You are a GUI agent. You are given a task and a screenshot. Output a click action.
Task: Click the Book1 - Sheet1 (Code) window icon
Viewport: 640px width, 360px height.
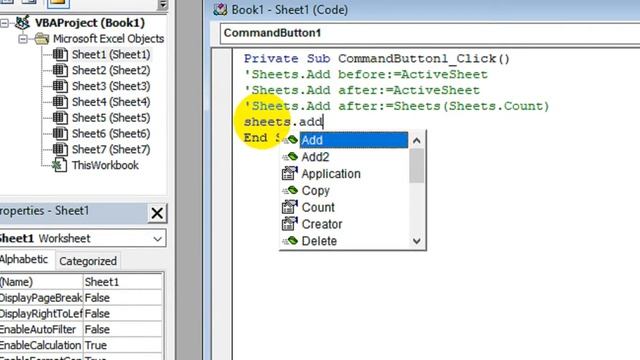(x=220, y=10)
